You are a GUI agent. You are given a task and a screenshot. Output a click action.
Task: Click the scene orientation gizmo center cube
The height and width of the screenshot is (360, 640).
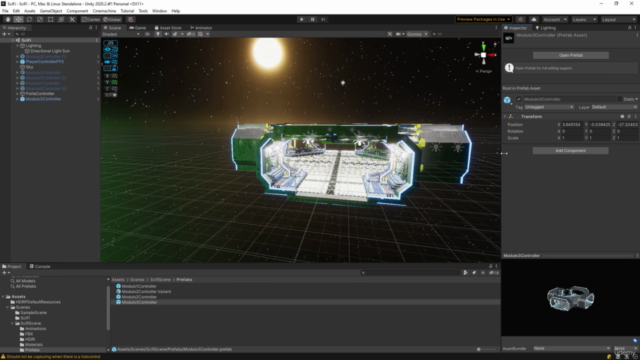(x=483, y=55)
